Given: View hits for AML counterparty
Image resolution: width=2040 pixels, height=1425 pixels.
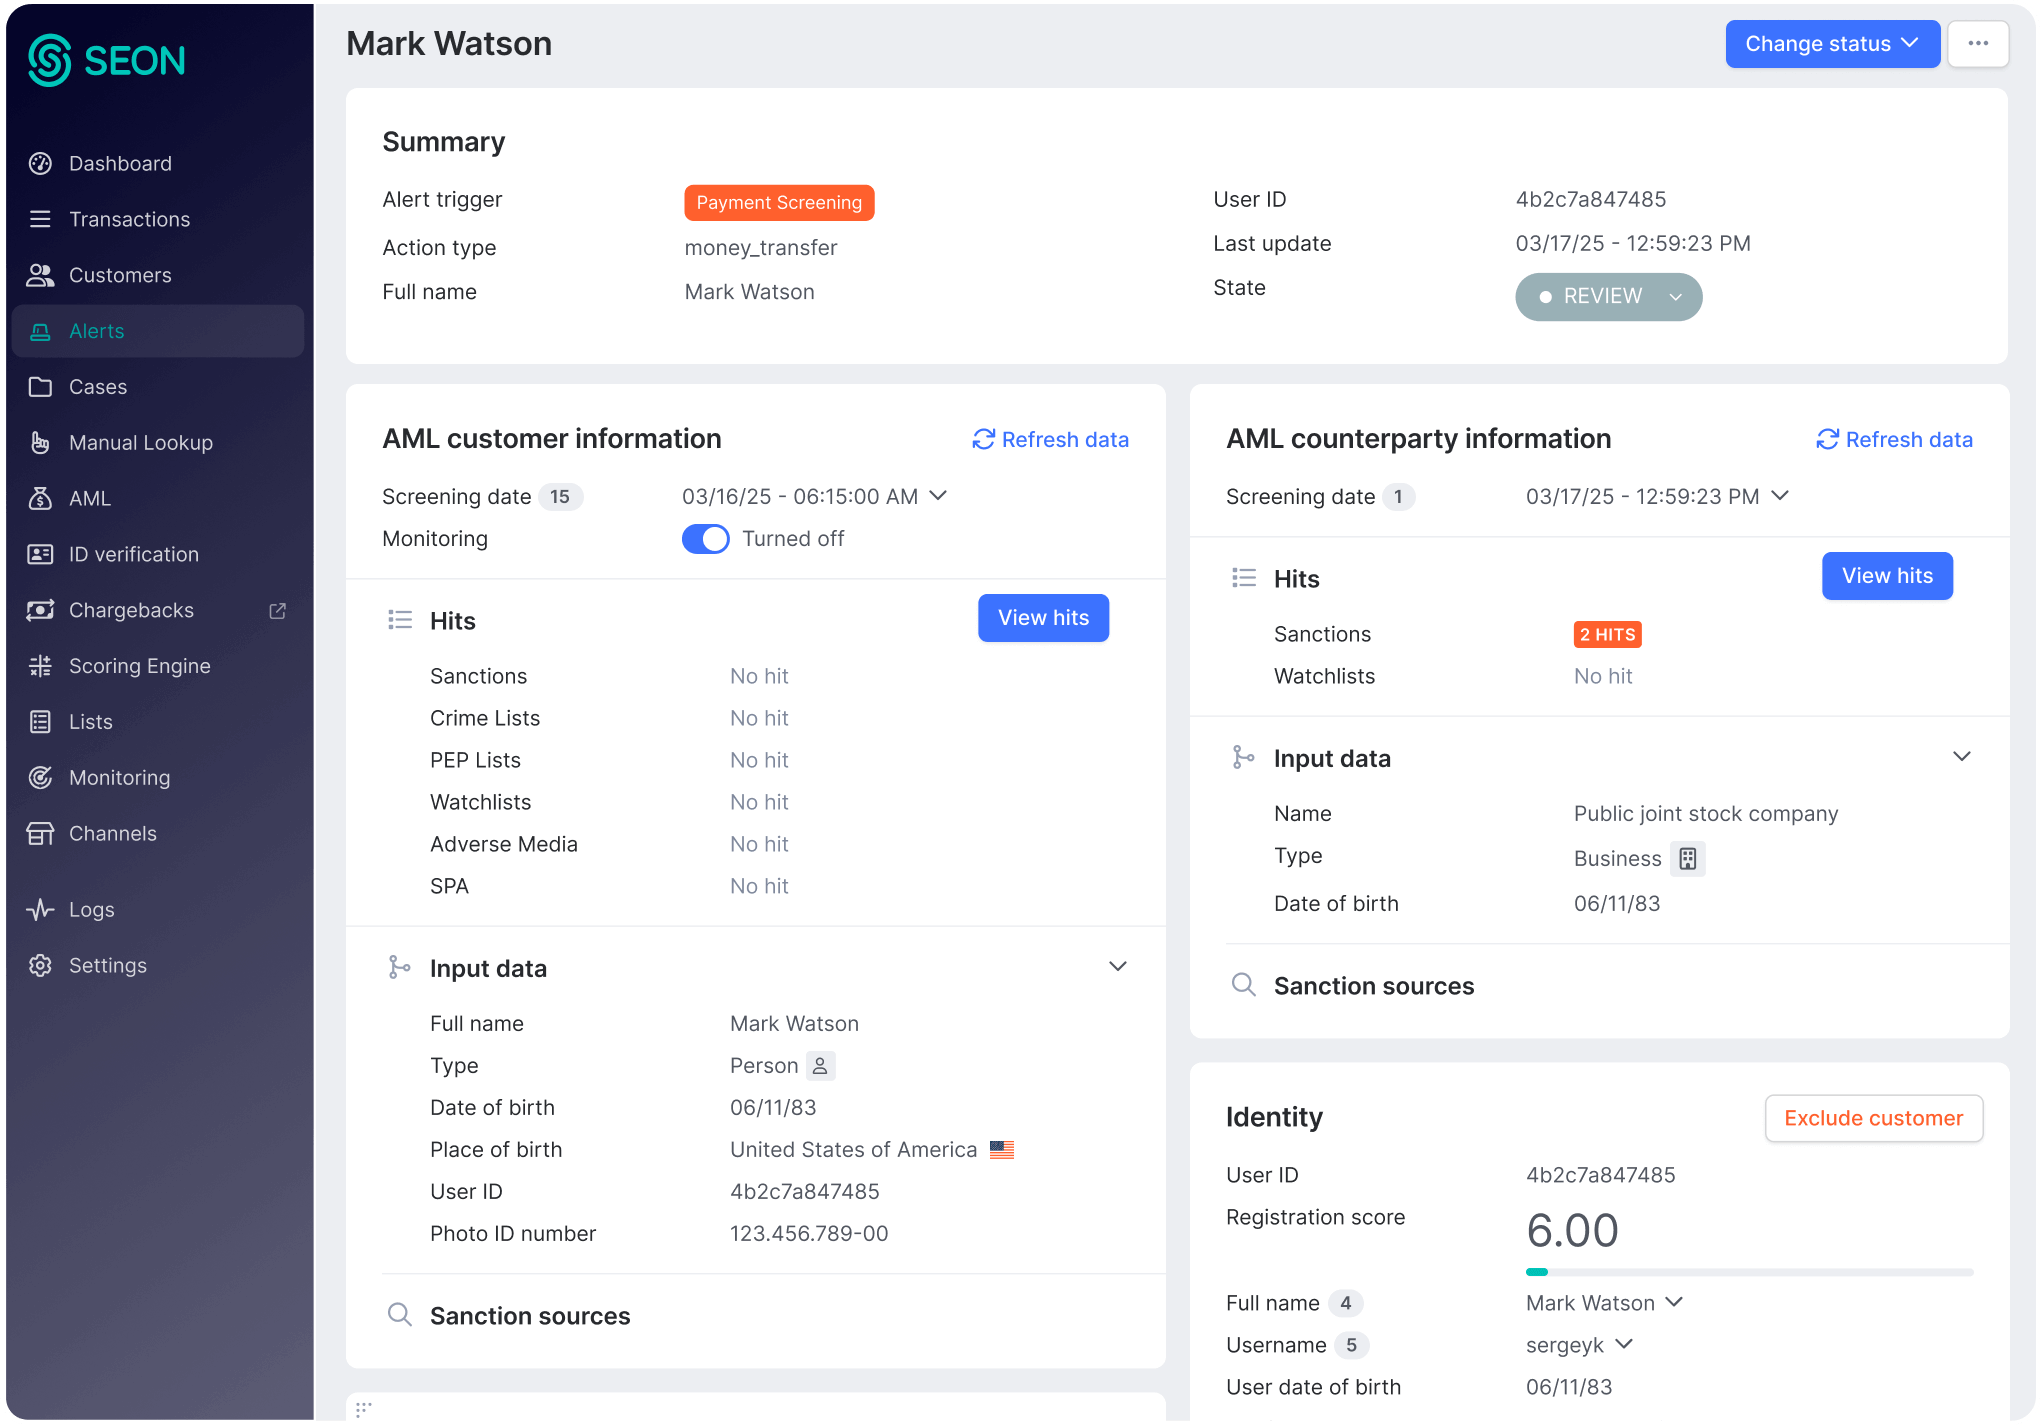Looking at the screenshot, I should click(x=1887, y=576).
